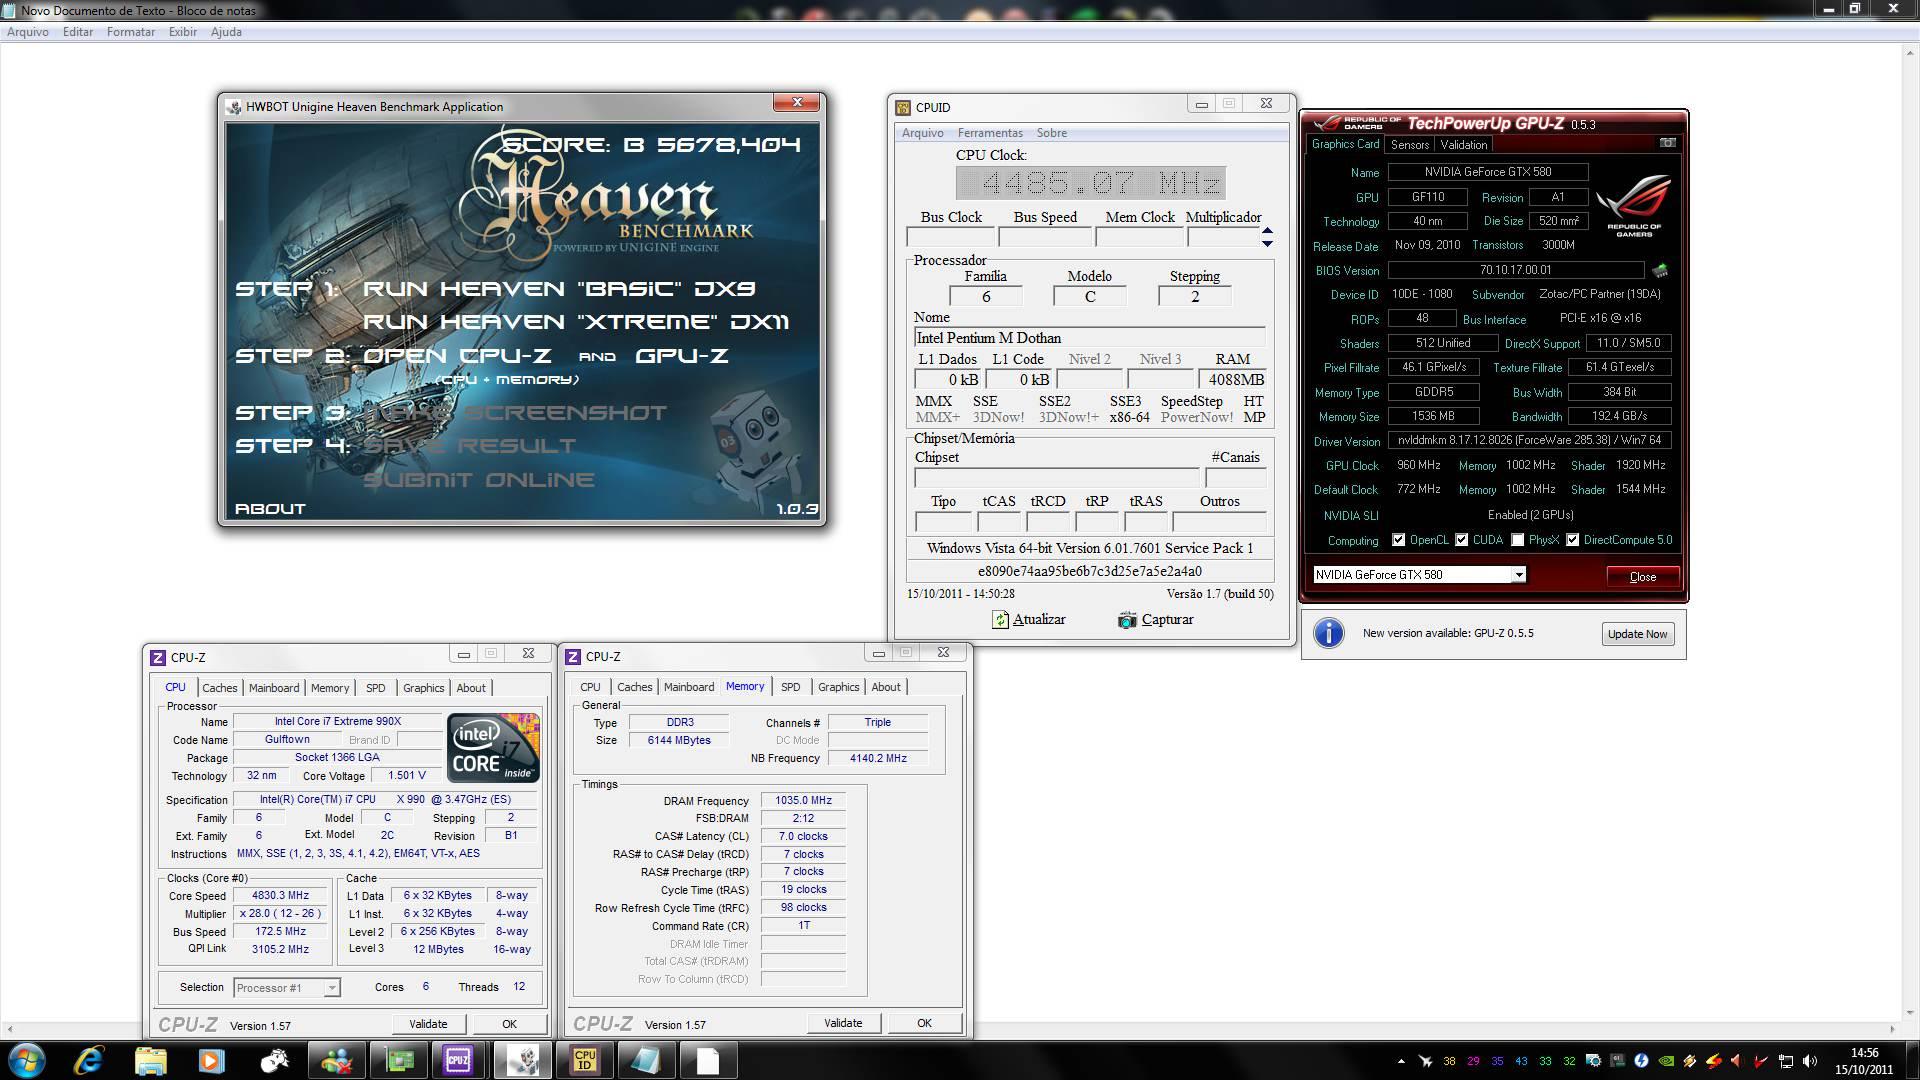Switch to the Sensors tab in GPU-Z
Image resolution: width=1920 pixels, height=1080 pixels.
point(1410,144)
